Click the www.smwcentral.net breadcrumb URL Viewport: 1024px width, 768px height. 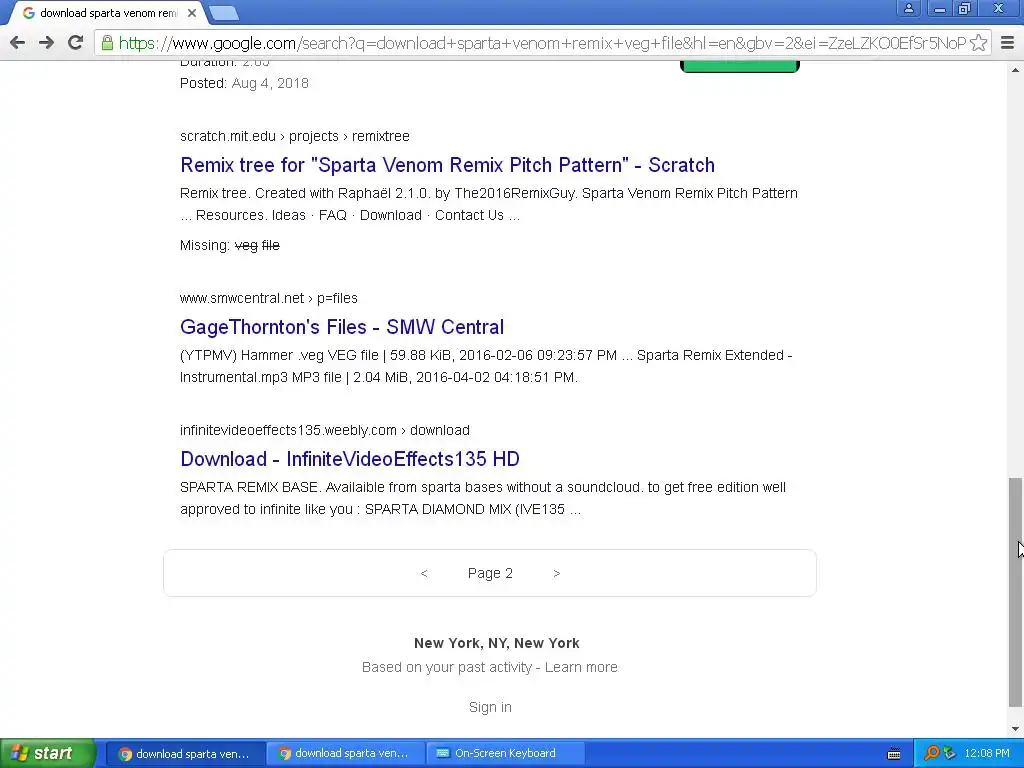pos(268,298)
